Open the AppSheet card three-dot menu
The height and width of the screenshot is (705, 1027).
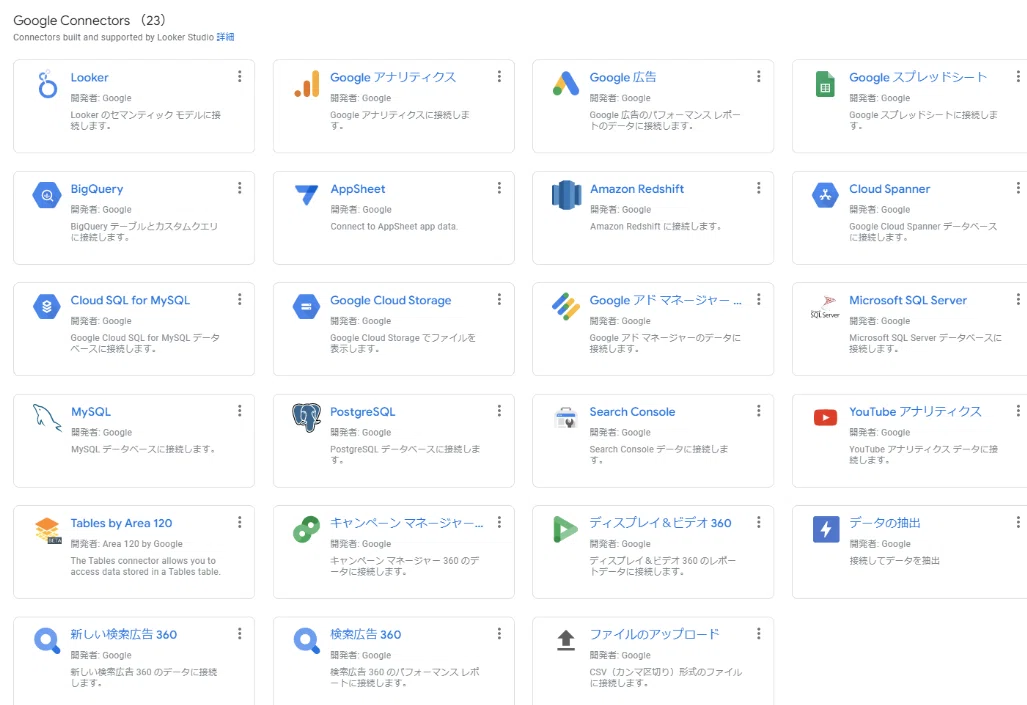point(499,188)
